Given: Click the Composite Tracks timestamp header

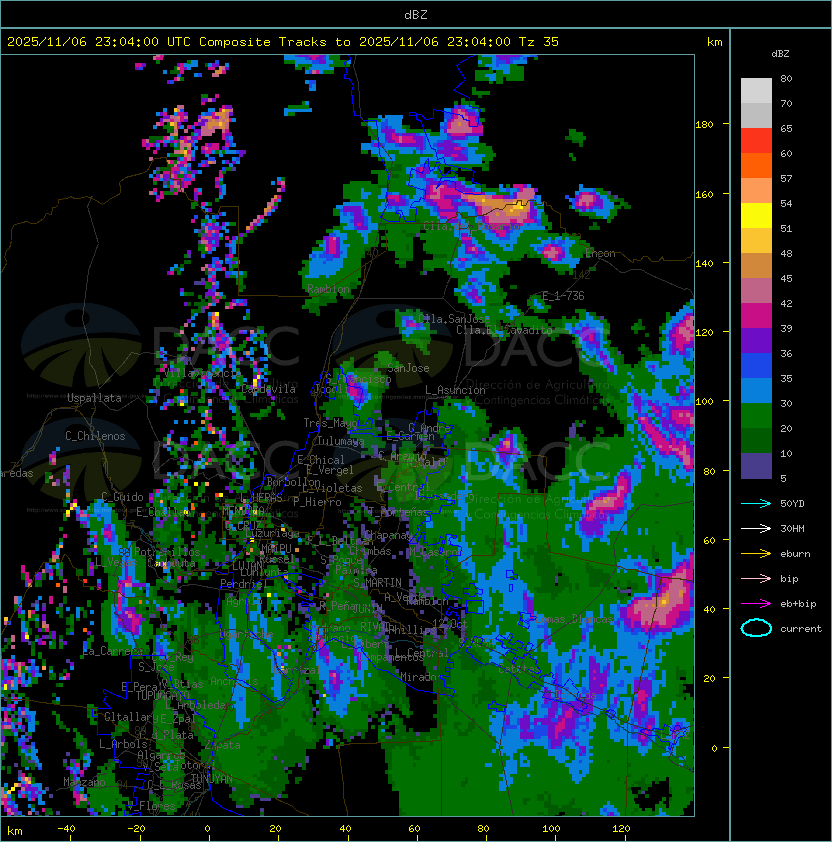Looking at the screenshot, I should 283,42.
